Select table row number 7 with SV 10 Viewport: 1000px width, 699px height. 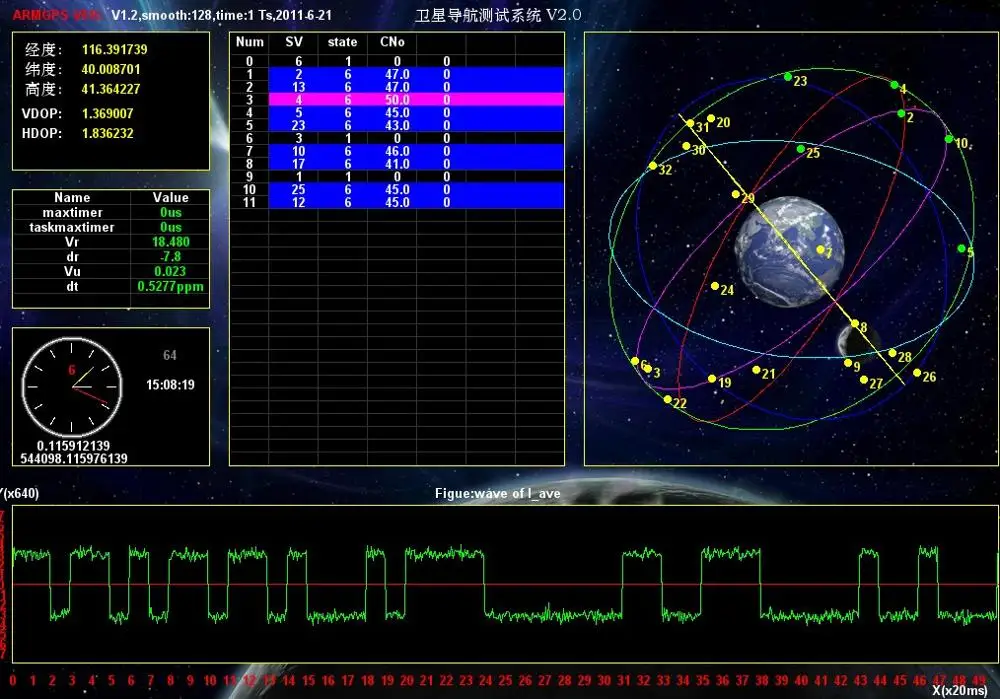pyautogui.click(x=397, y=151)
